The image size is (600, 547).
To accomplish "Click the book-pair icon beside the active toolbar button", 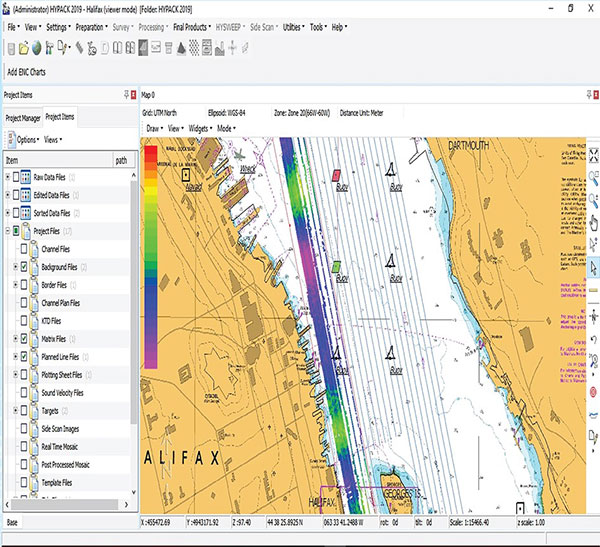I will tap(130, 48).
